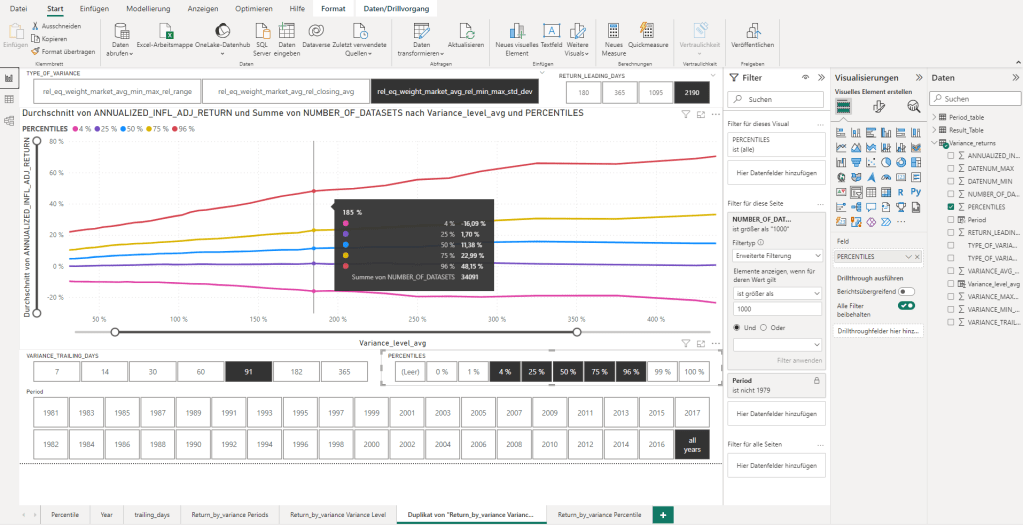1023x525 pixels.
Task: Create a Quickmeasure
Action: pyautogui.click(x=648, y=31)
